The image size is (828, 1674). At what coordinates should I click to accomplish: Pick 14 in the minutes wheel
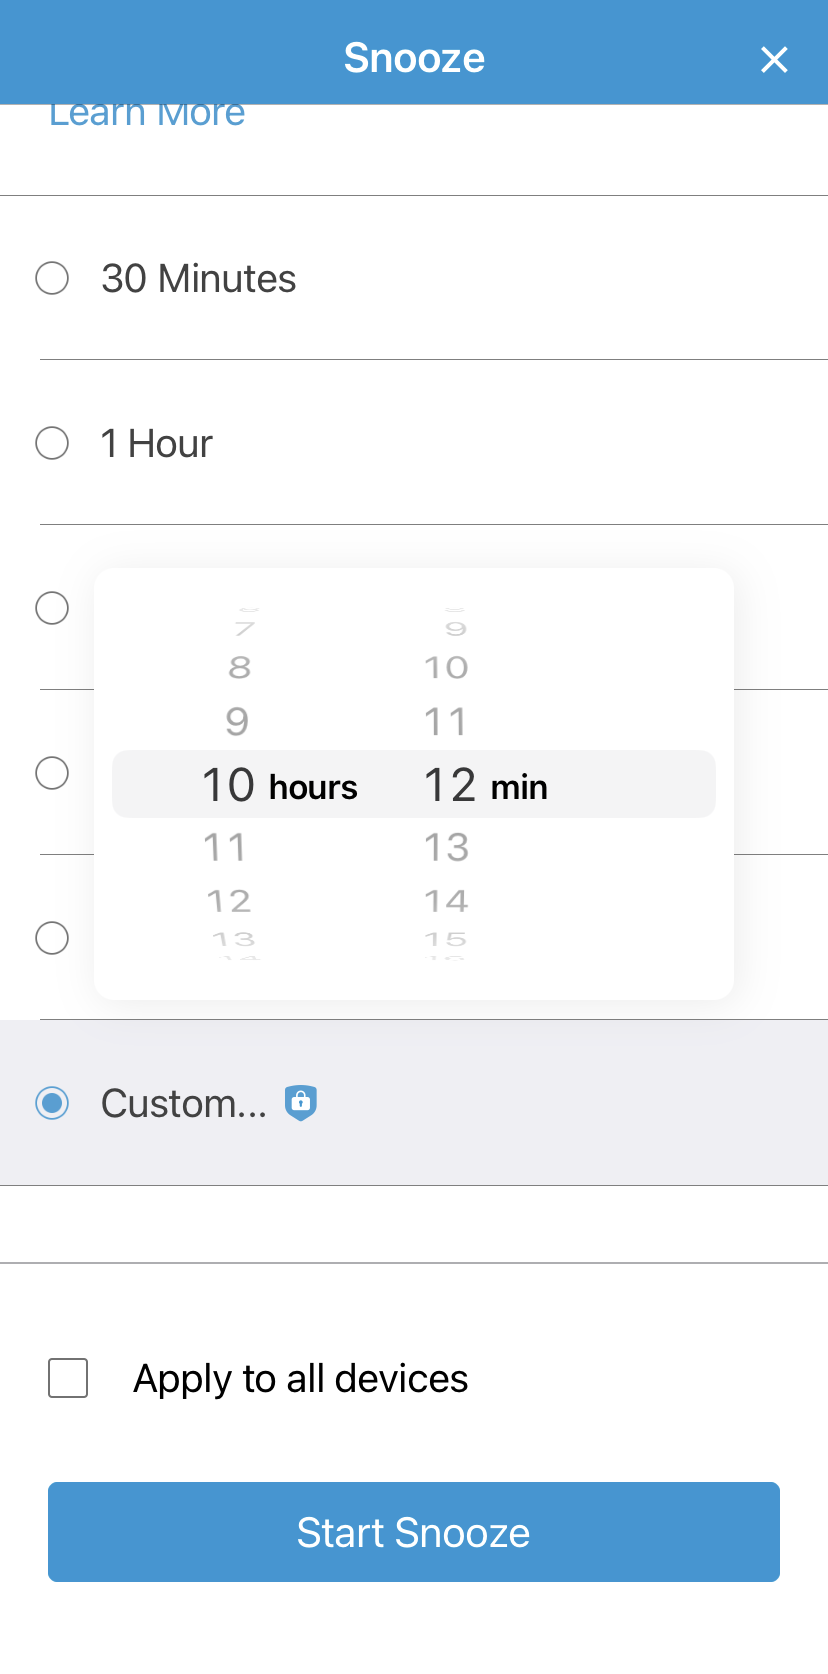click(x=446, y=901)
